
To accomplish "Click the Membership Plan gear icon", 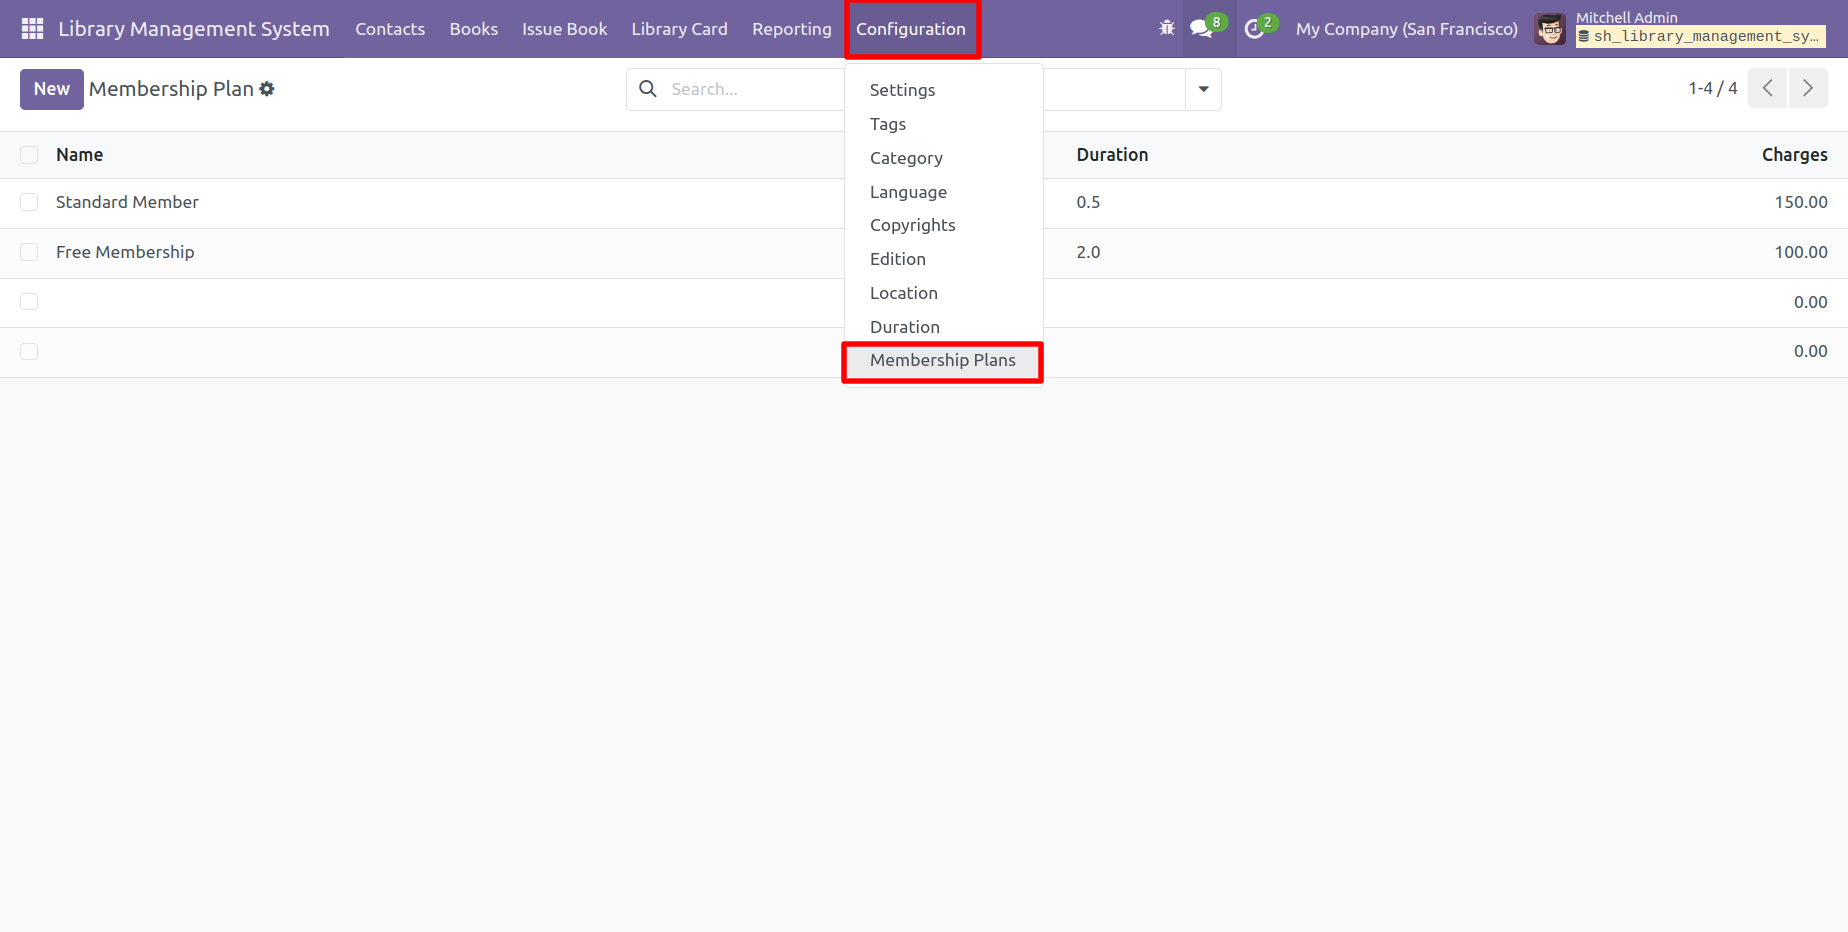I will click(x=267, y=89).
